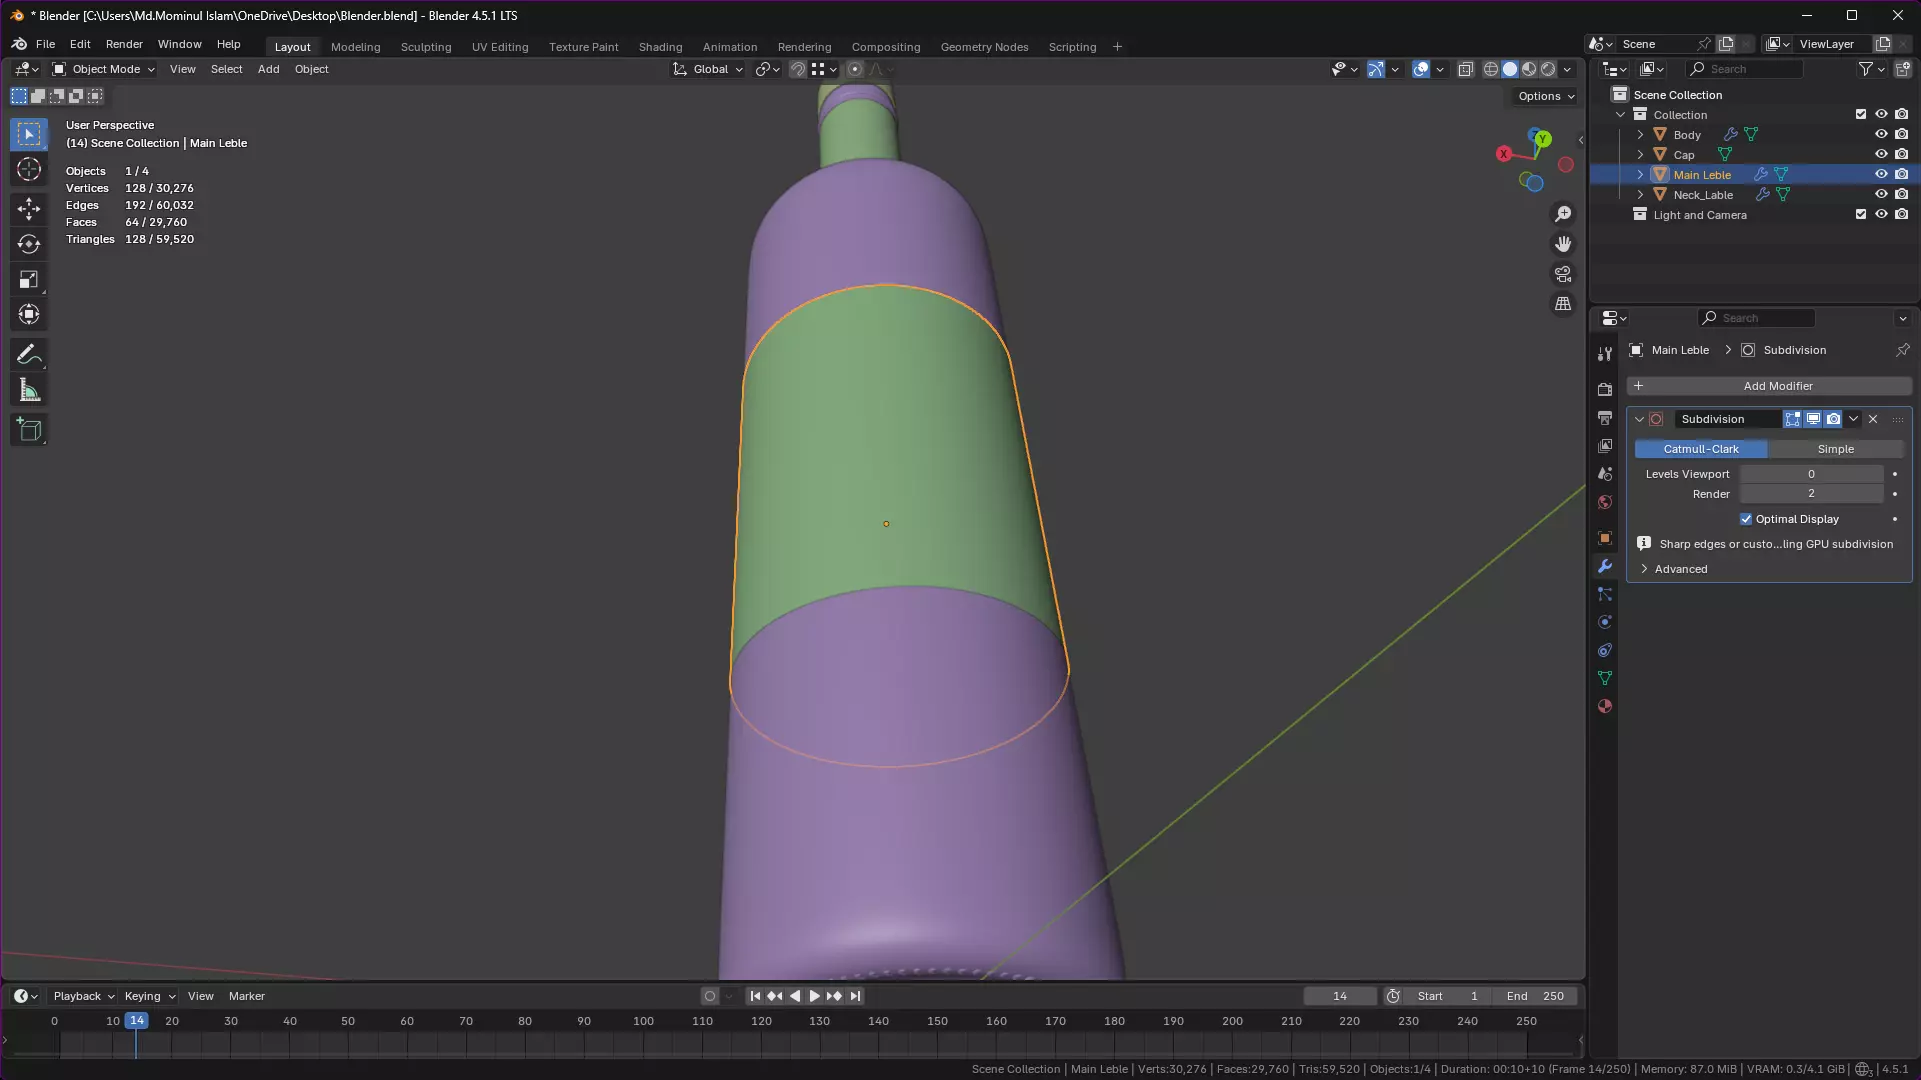Switch to the Shading workspace tab

[x=660, y=47]
